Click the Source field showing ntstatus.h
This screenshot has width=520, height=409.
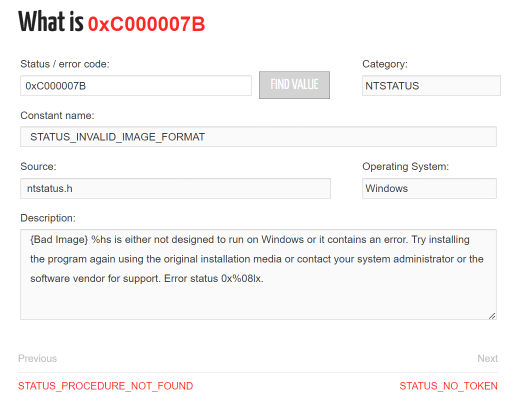point(175,188)
